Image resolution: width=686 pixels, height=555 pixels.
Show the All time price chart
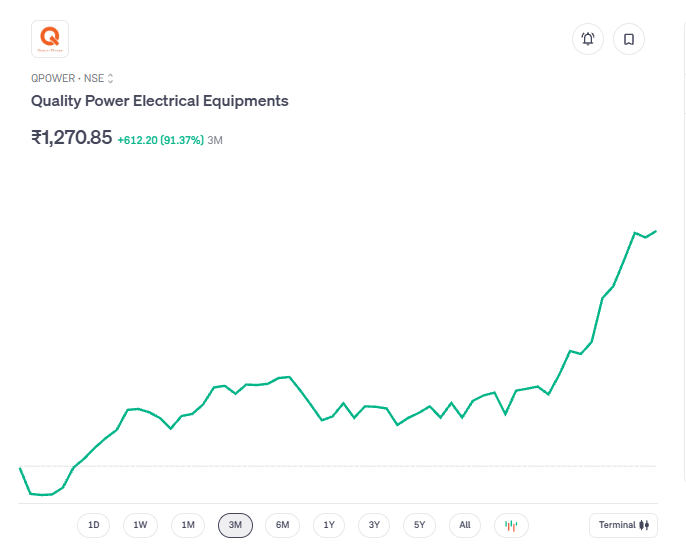click(x=465, y=525)
